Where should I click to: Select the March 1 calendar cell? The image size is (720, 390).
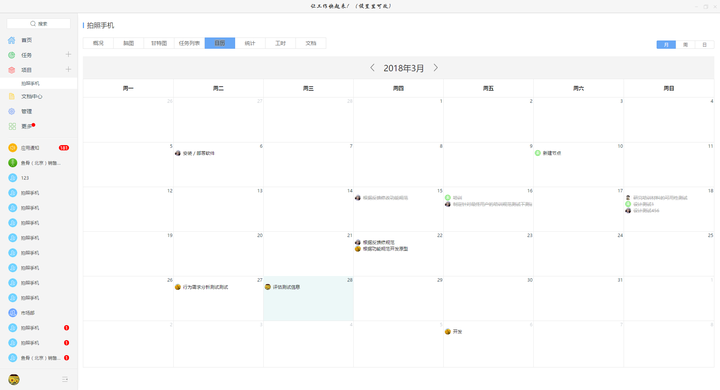point(398,120)
